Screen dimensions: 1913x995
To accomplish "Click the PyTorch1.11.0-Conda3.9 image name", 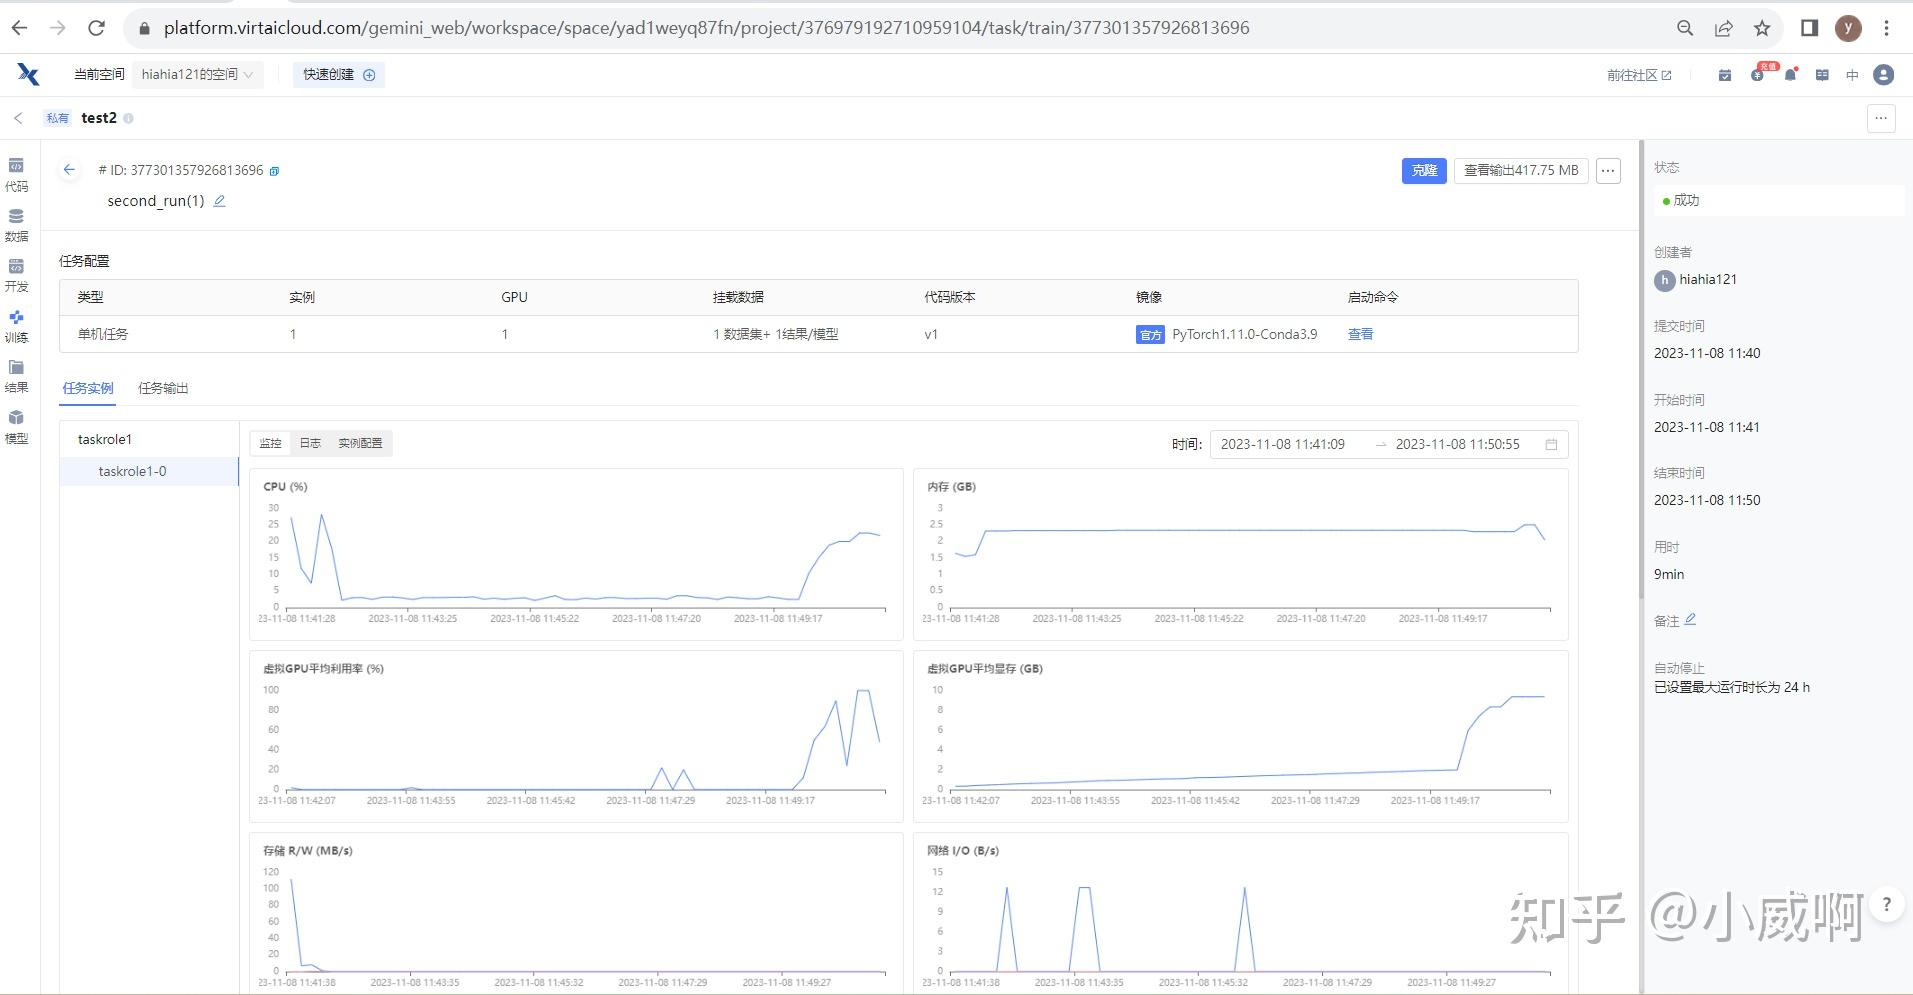I will 1244,334.
